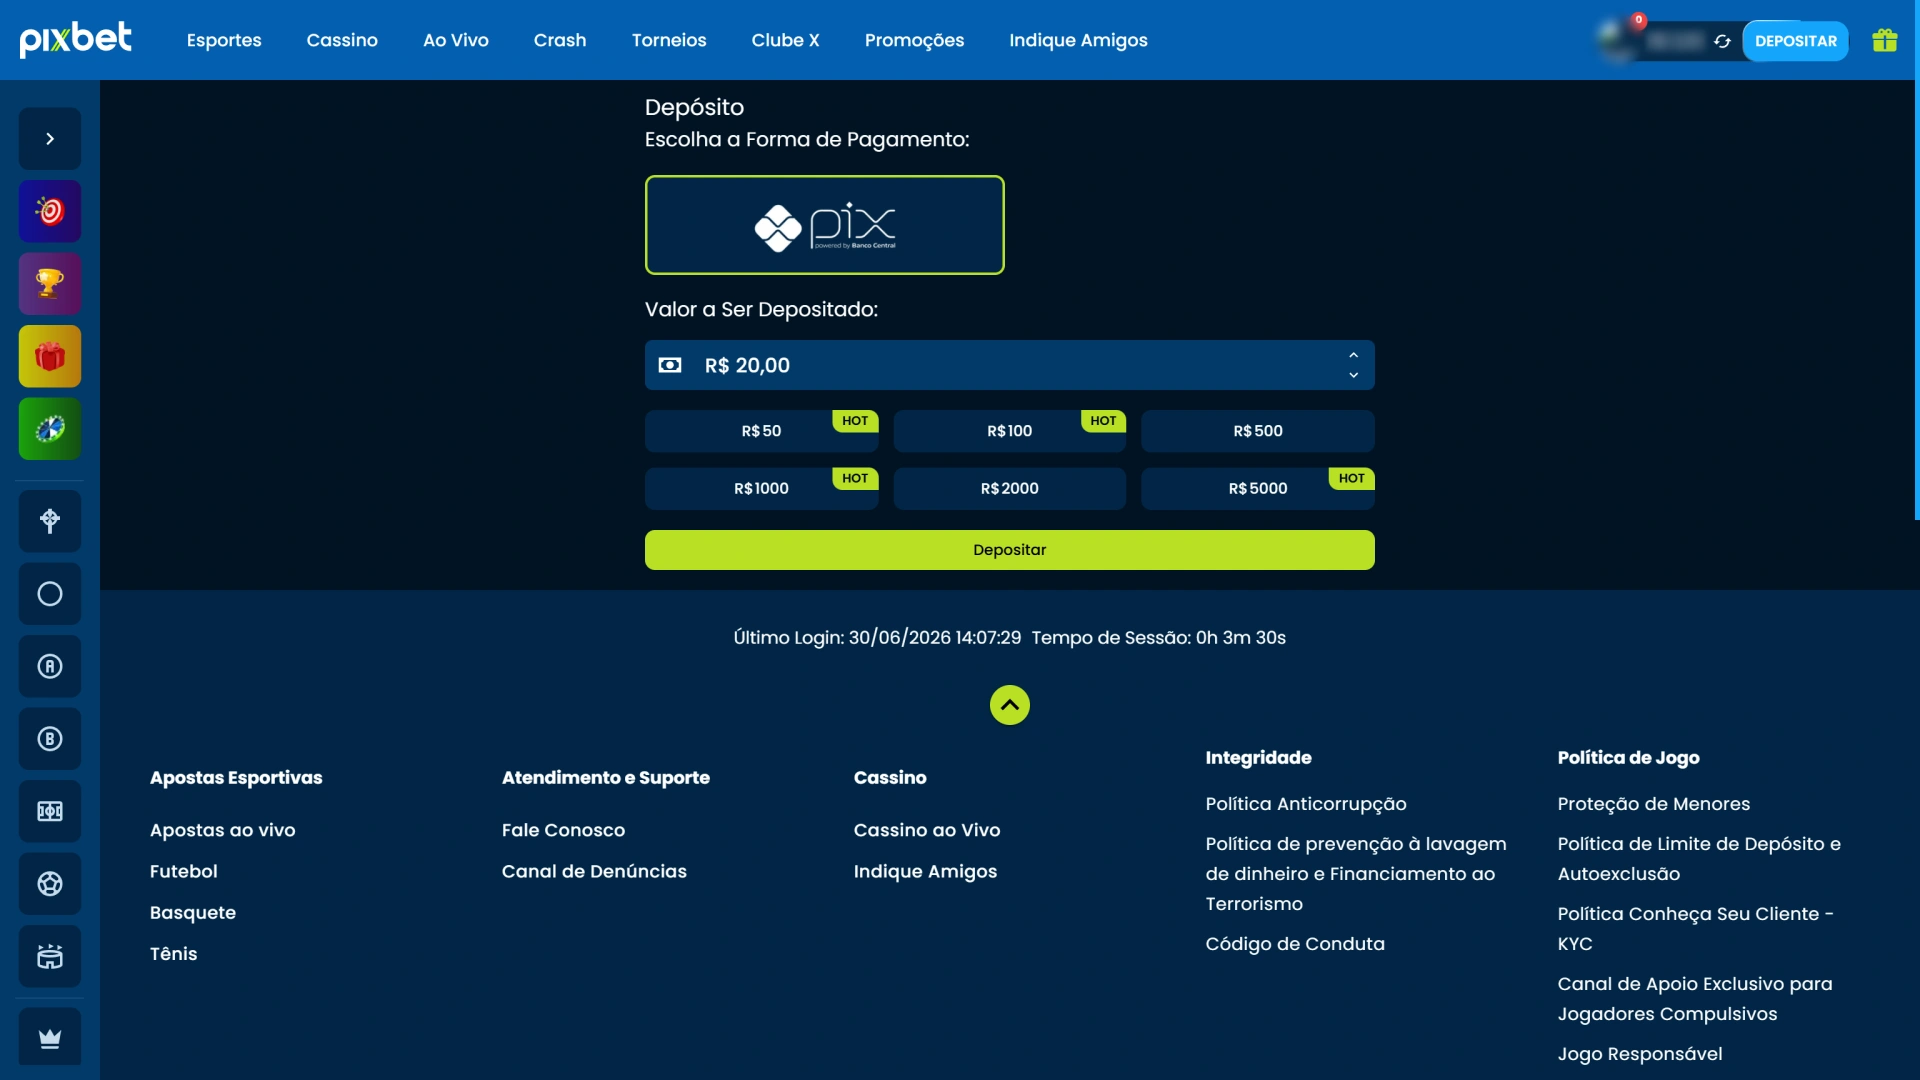
Task: Click the deposit amount field R$ 20,00
Action: tap(1010, 365)
